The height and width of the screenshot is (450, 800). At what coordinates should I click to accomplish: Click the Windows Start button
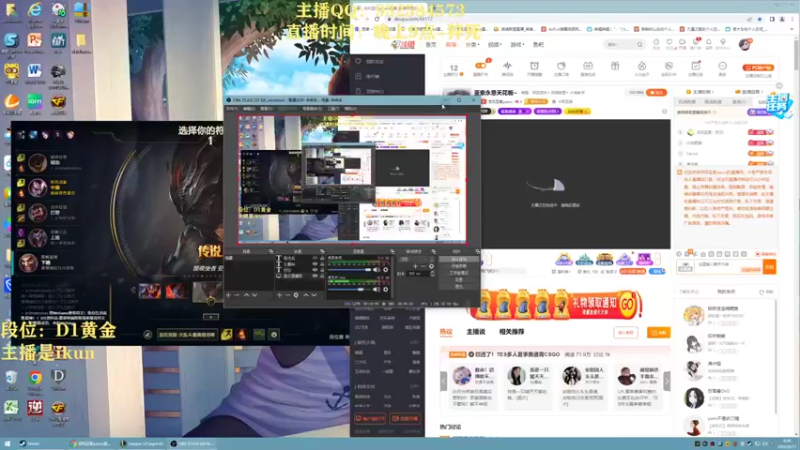click(x=7, y=443)
